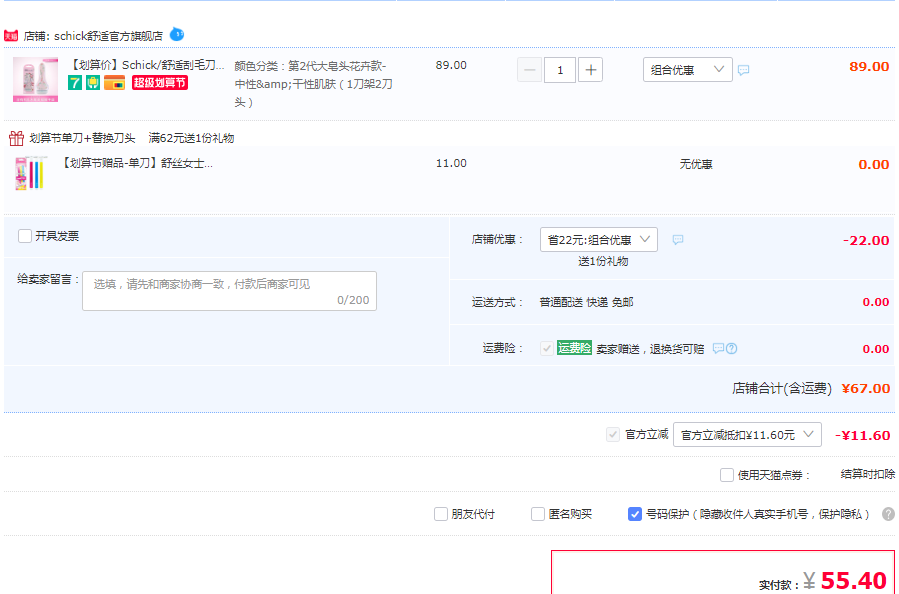
Task: Click the 划算节单刀+替换刀头 promotion title
Action: tap(83, 138)
